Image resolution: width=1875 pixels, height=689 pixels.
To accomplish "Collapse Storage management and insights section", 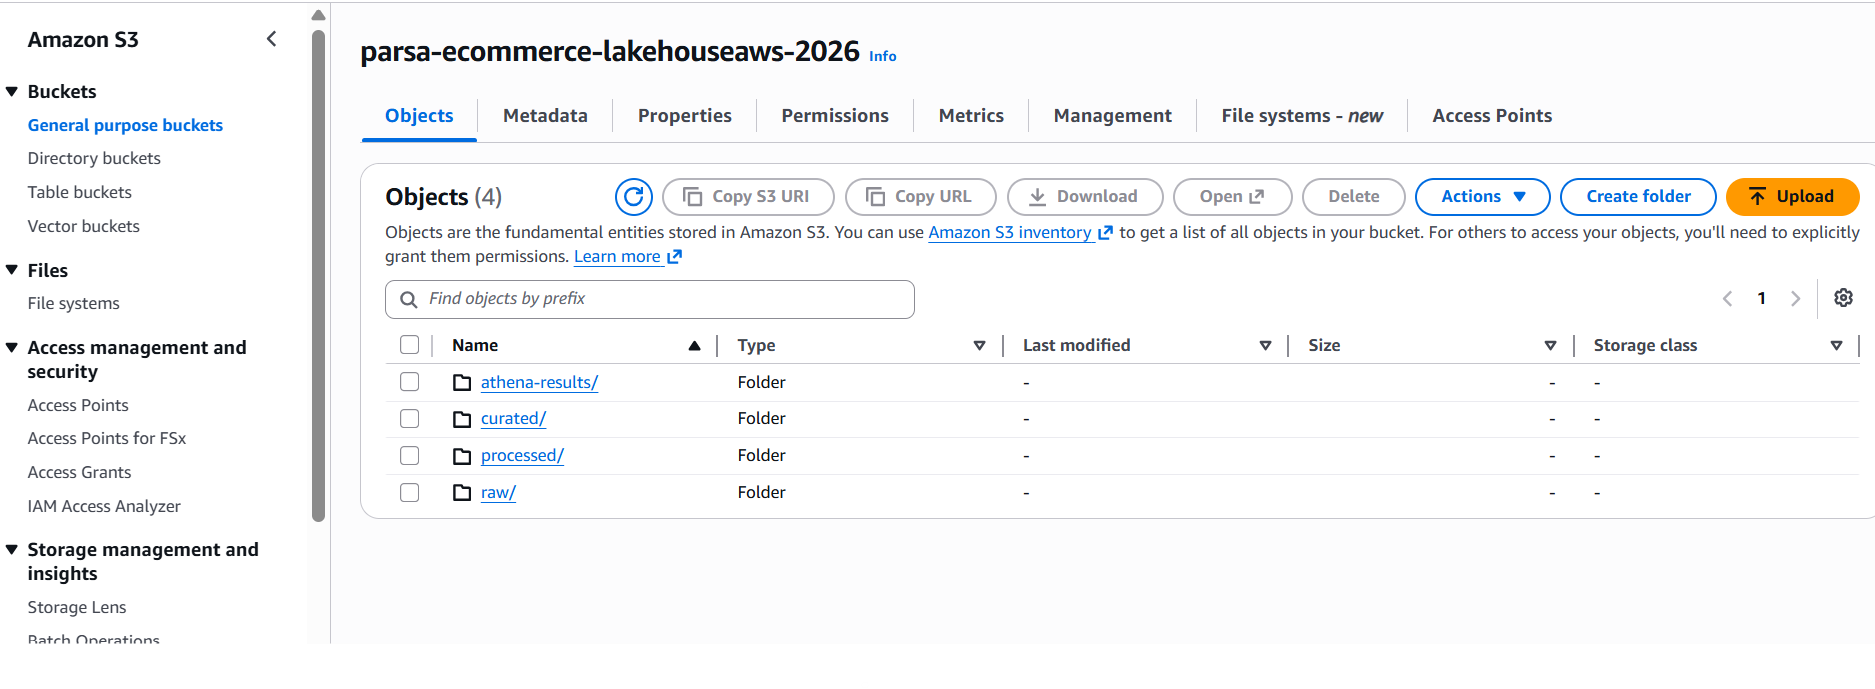I will point(12,550).
